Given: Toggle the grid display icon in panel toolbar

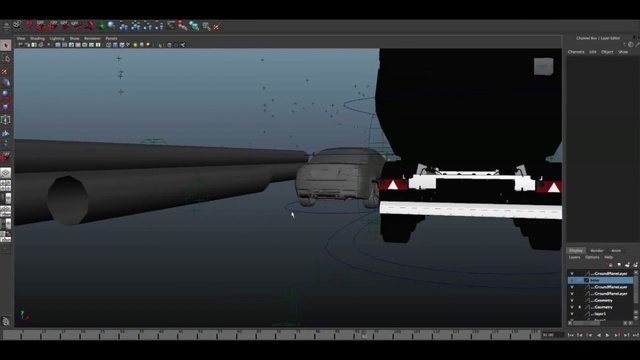Looking at the screenshot, I should (58, 45).
